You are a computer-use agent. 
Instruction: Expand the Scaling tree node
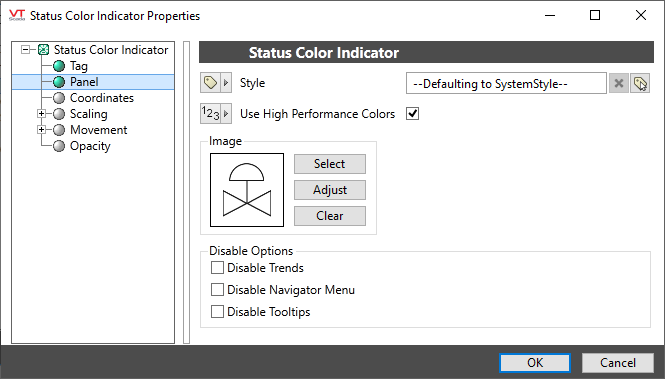pos(42,114)
